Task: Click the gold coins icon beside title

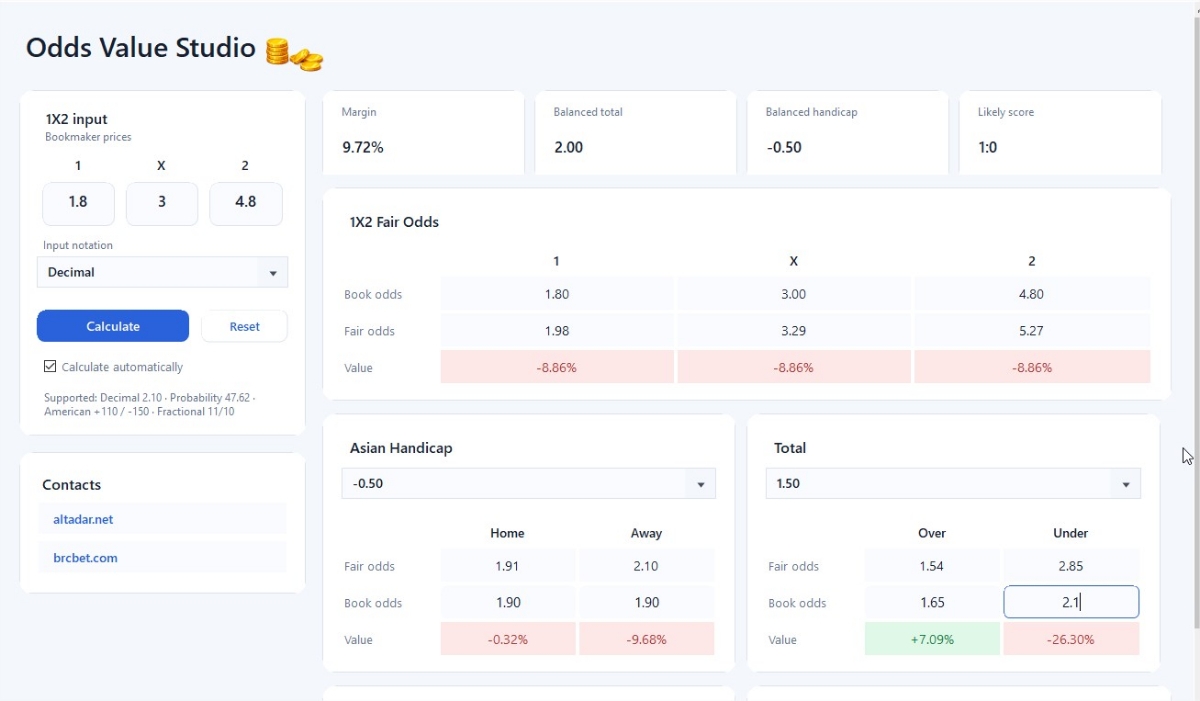Action: pos(294,53)
